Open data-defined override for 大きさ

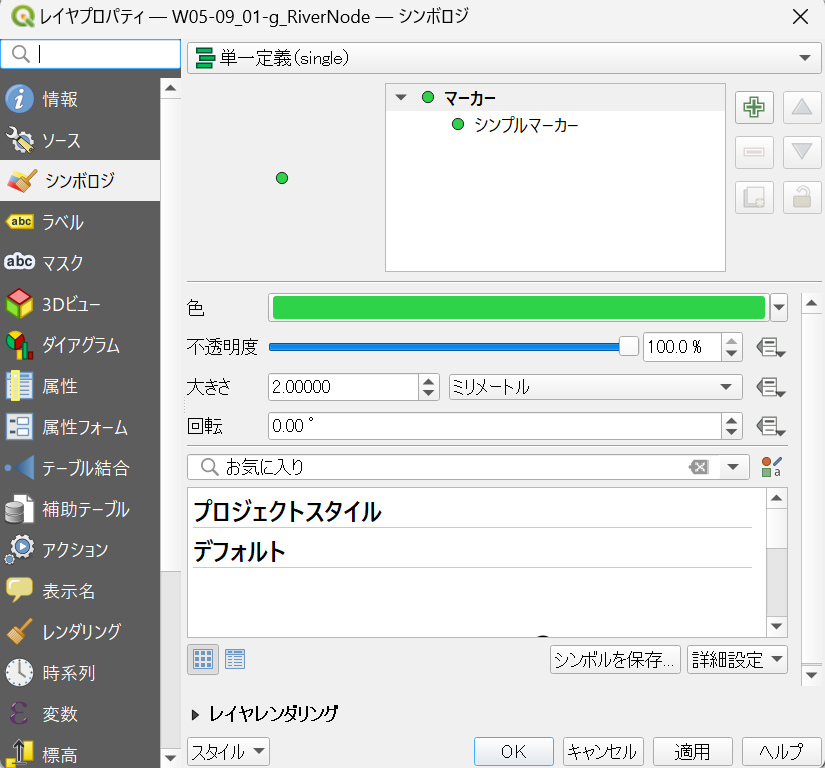tap(770, 388)
